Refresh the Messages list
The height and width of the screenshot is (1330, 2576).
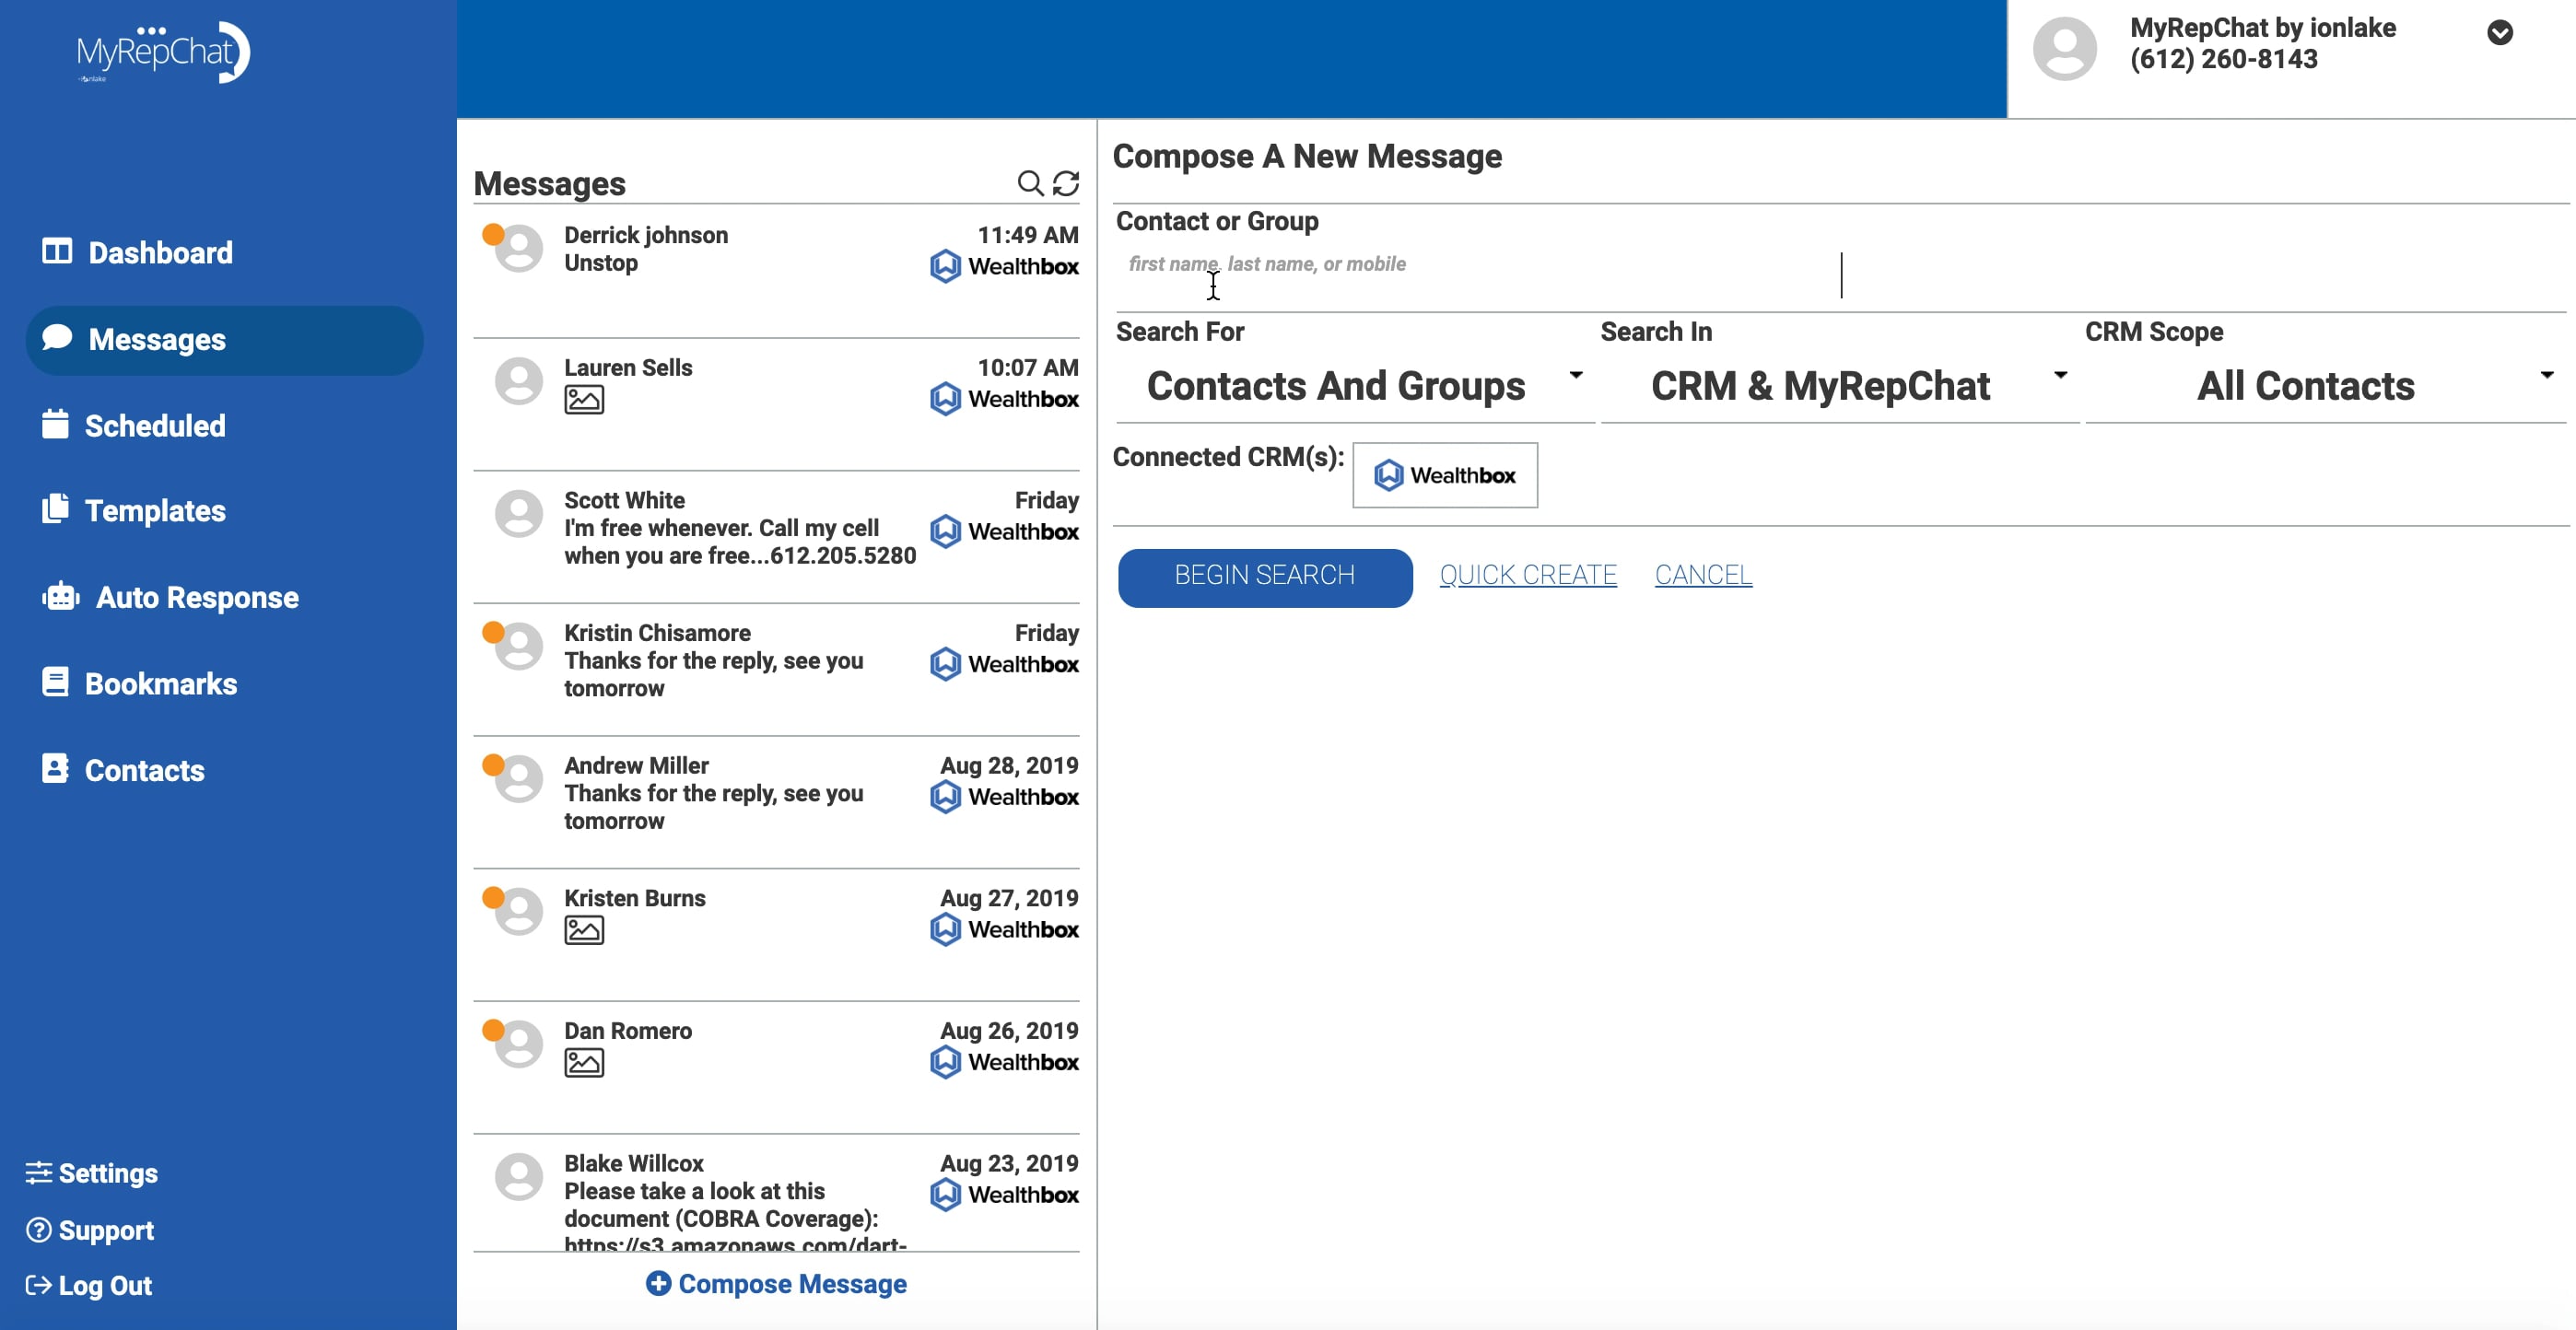coord(1066,183)
